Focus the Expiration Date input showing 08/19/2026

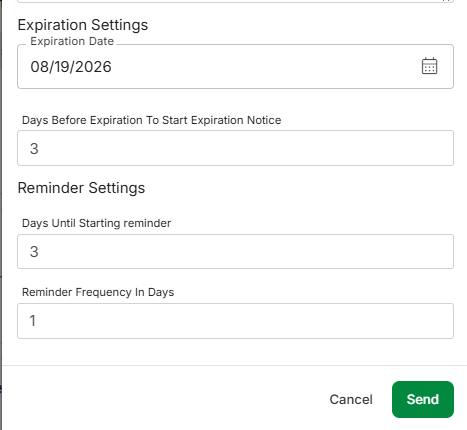click(235, 66)
